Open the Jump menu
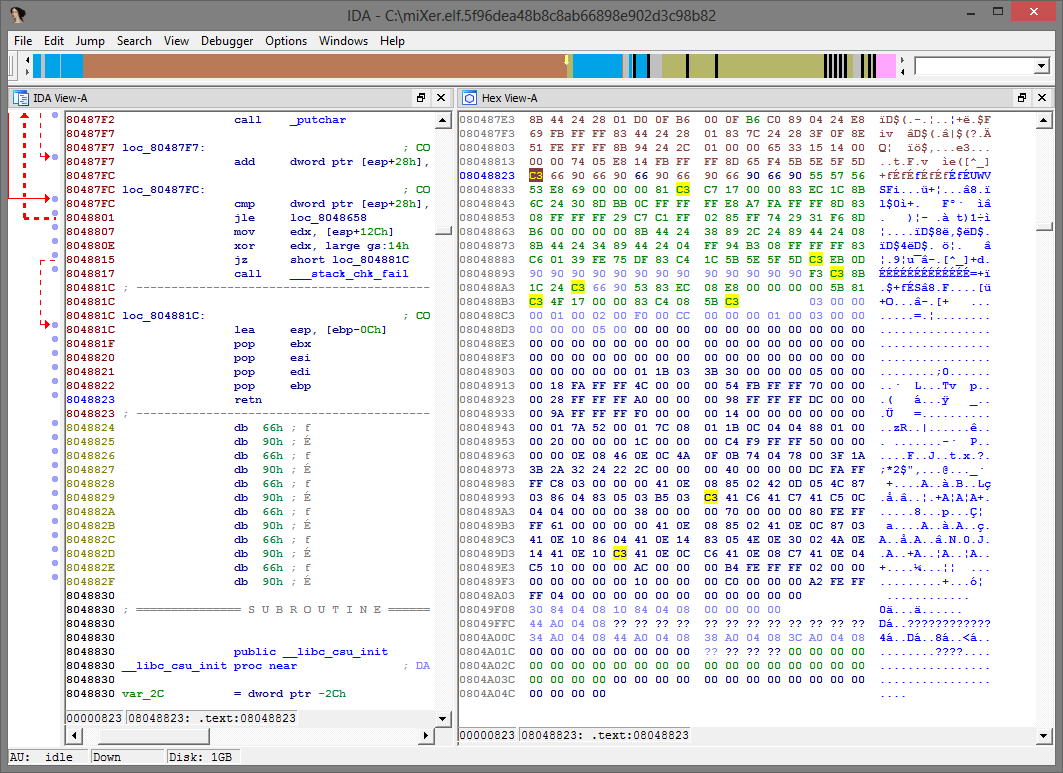 click(89, 41)
